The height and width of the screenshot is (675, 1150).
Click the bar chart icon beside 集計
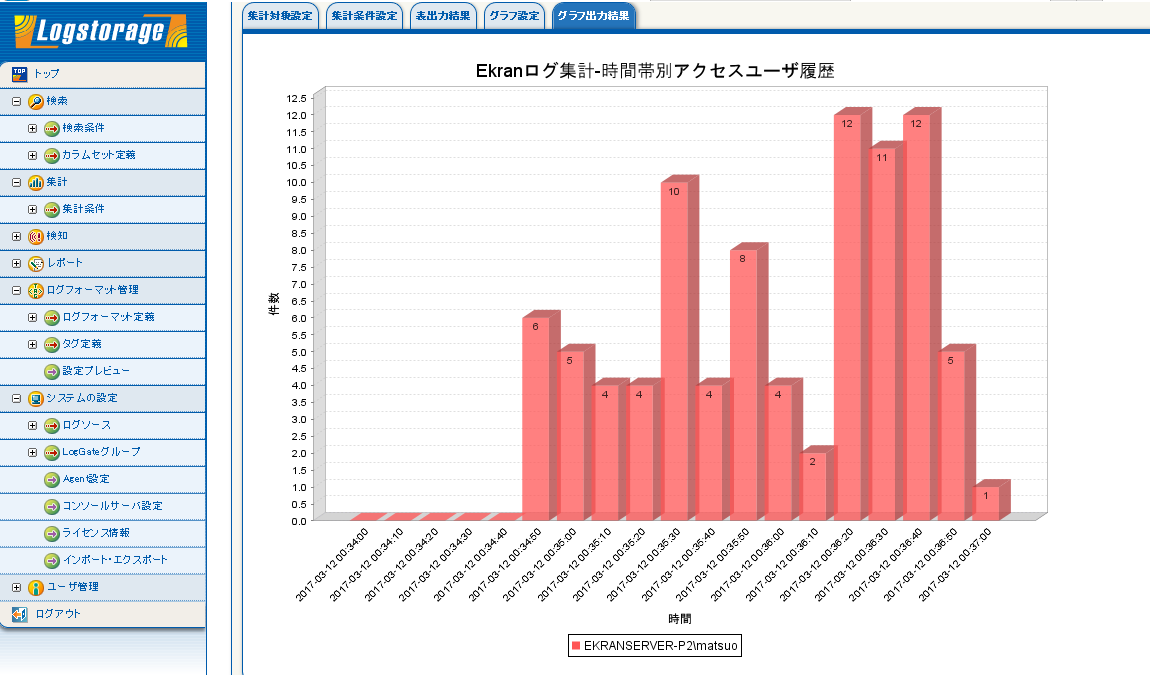coord(35,183)
